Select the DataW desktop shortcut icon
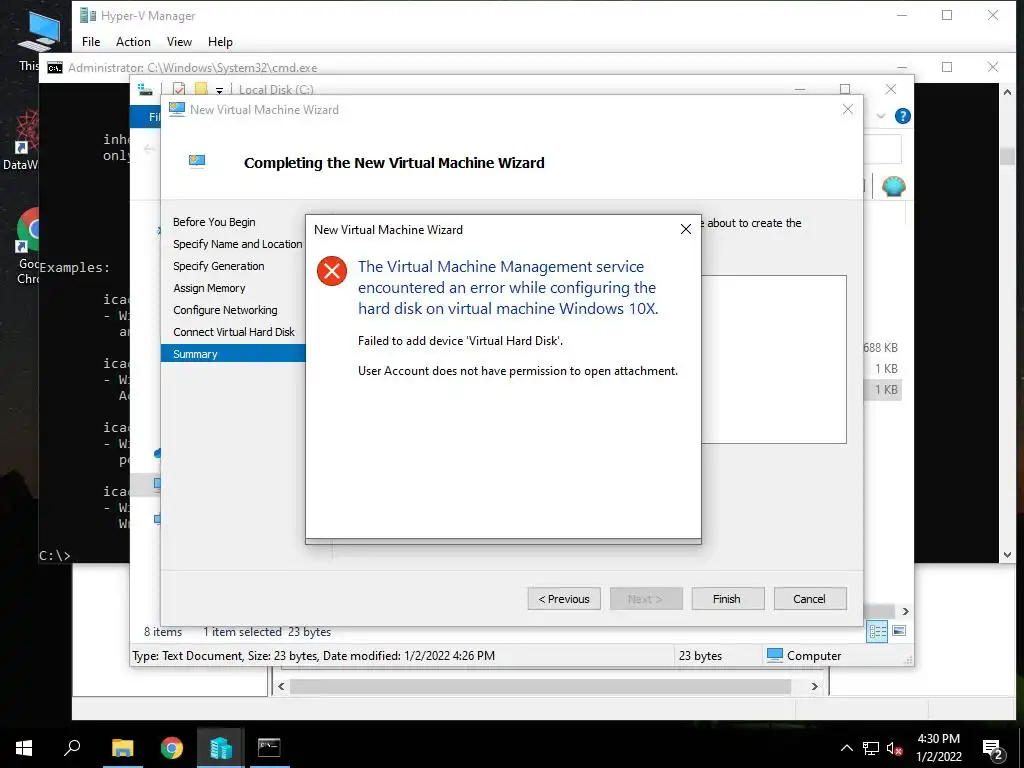Screen dimensions: 1024x768 tap(21, 140)
